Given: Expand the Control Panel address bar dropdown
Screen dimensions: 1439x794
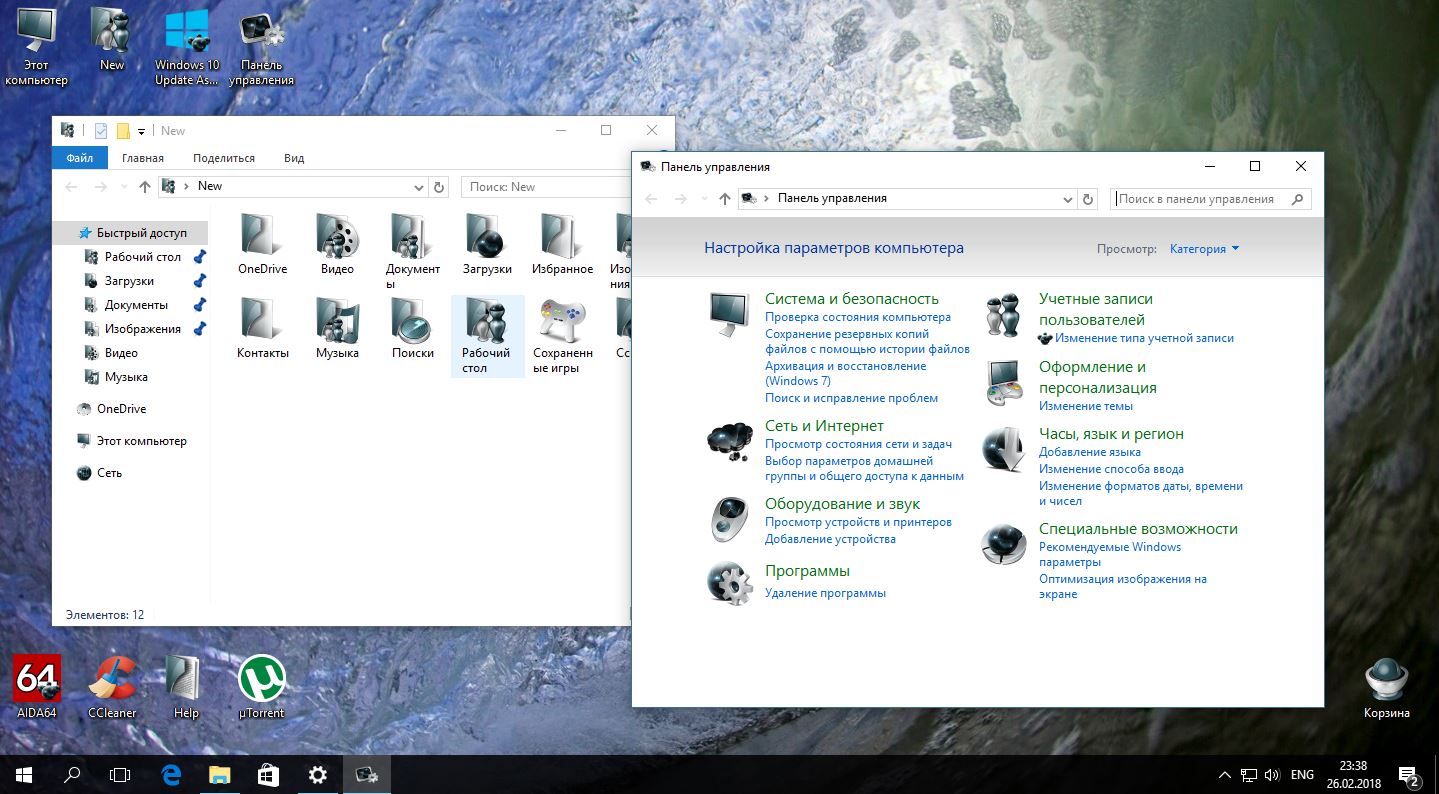Looking at the screenshot, I should (1068, 199).
